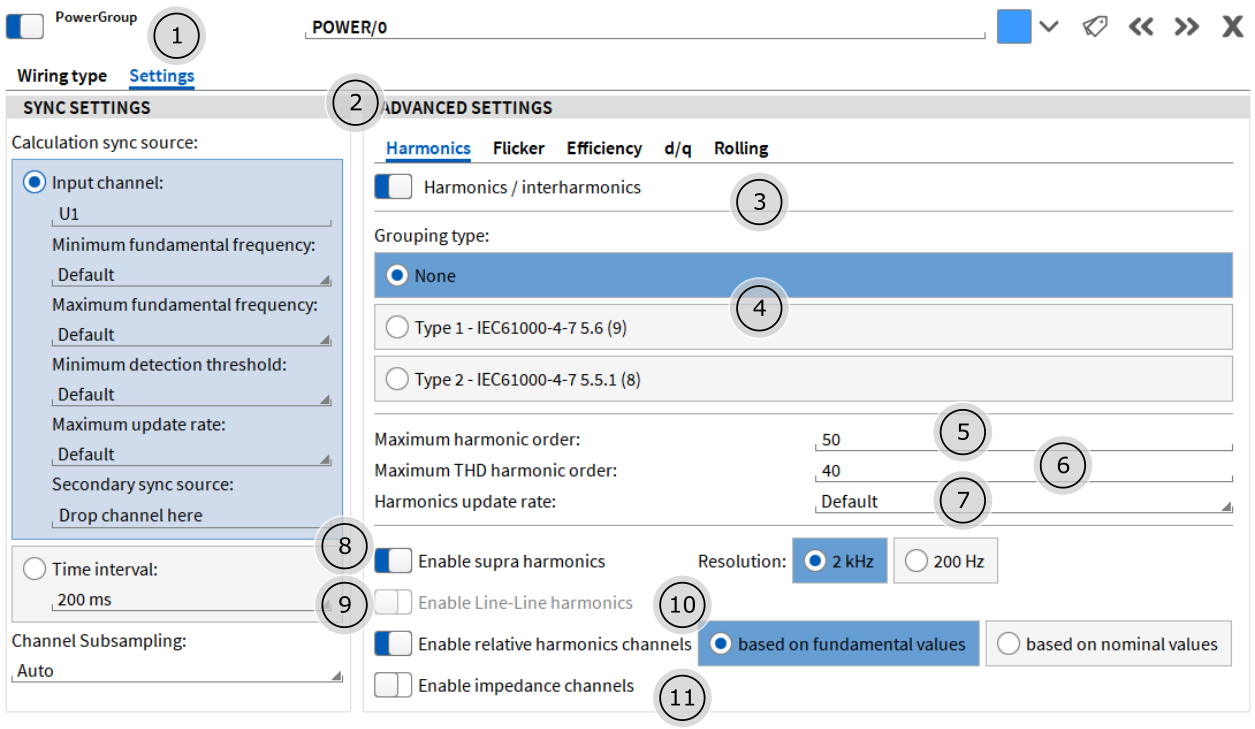Open the Harmonics tab
The width and height of the screenshot is (1255, 729).
[428, 148]
